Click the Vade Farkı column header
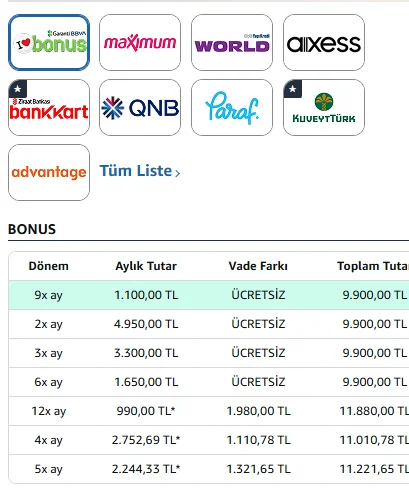Screen dimensions: 409x488 [258, 266]
